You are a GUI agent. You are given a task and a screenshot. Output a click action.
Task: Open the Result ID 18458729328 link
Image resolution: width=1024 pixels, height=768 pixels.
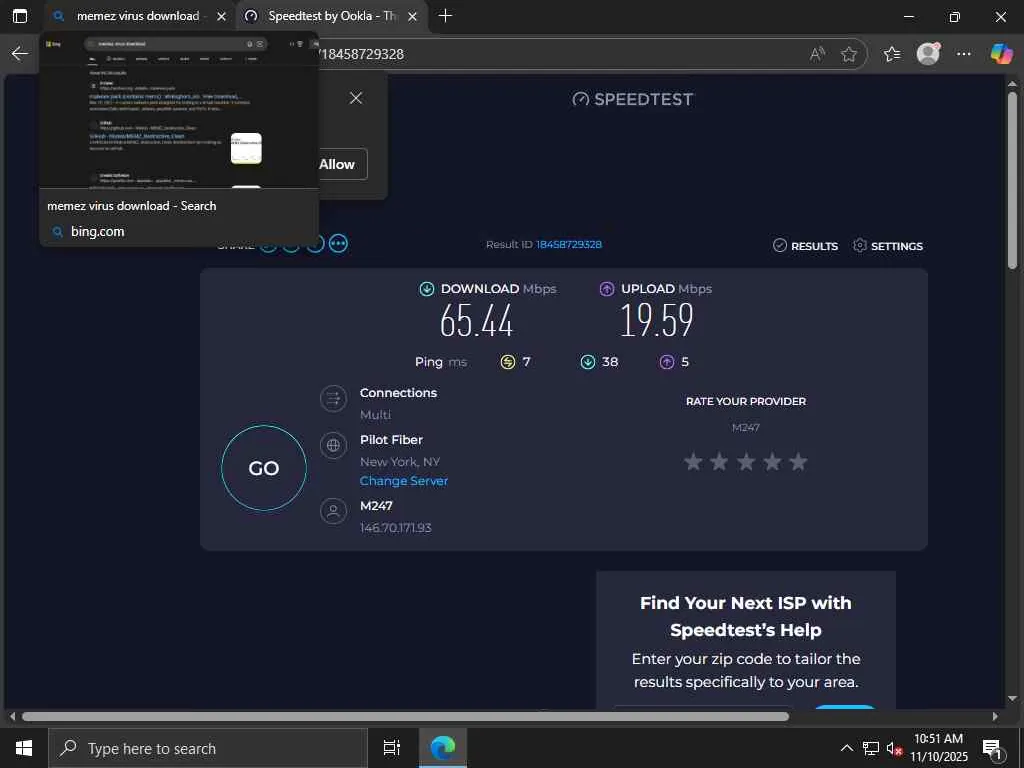click(569, 244)
